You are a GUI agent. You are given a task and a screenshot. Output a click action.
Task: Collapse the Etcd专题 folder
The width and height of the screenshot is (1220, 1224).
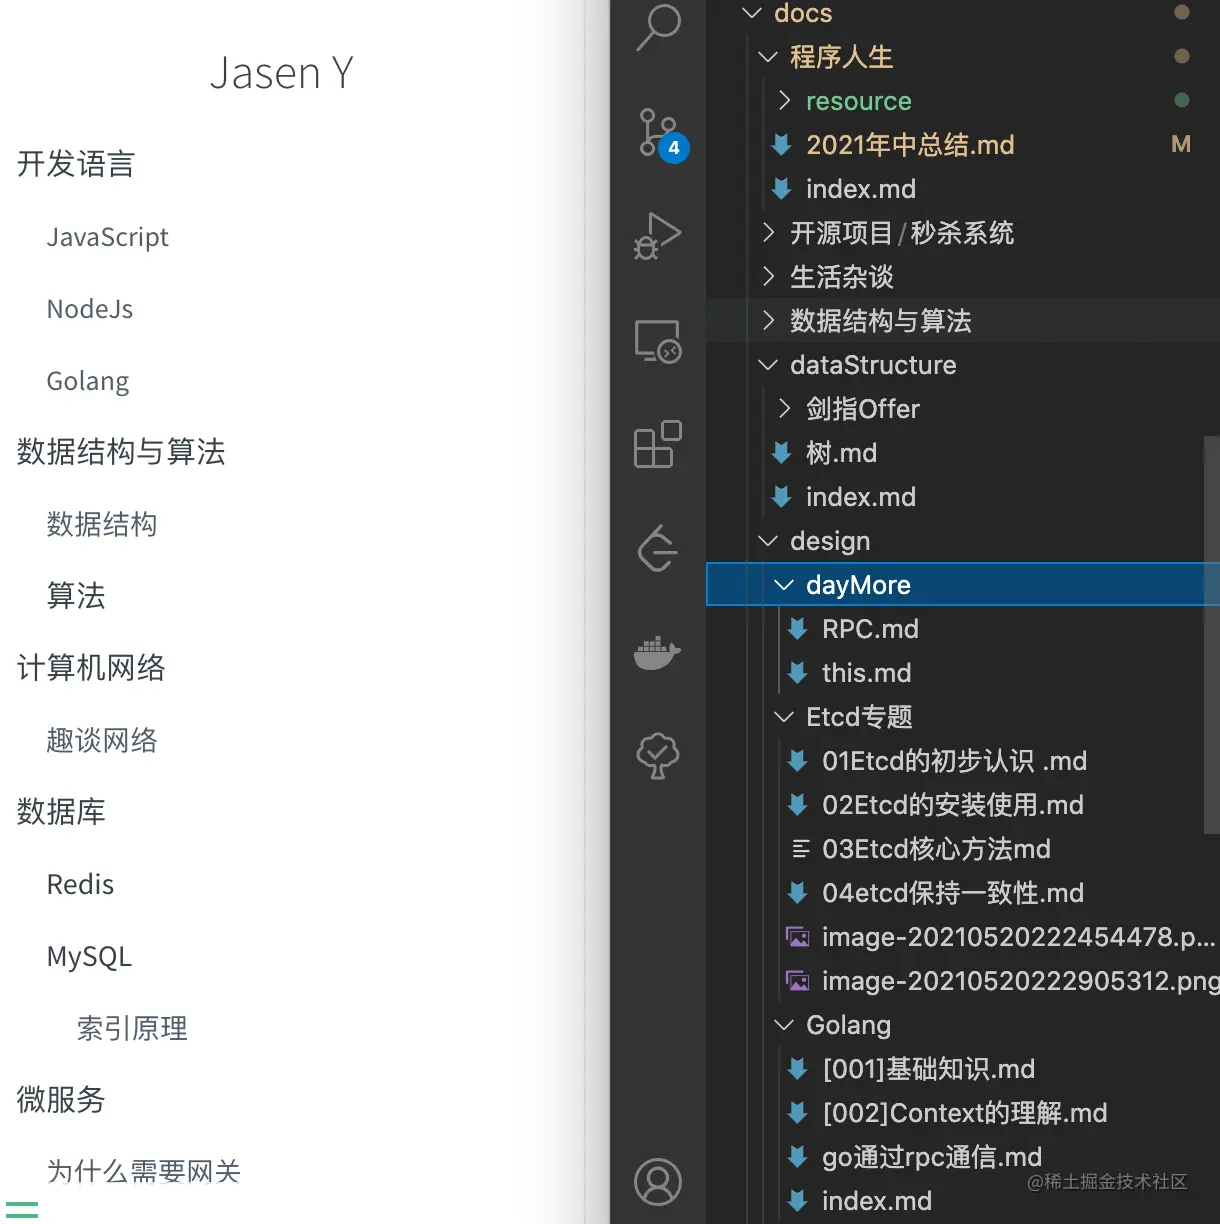784,717
